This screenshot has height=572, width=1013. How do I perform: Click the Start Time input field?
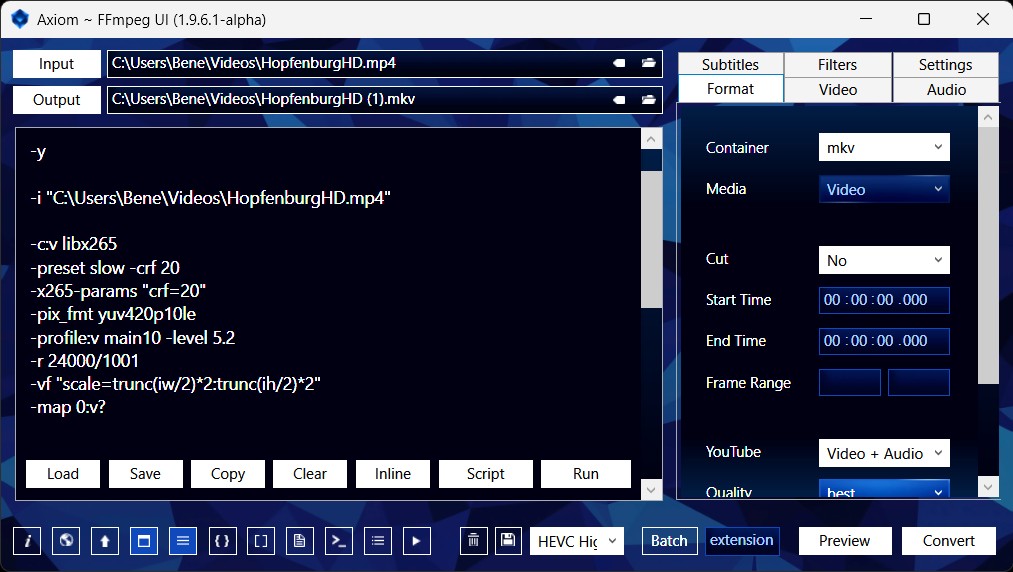(884, 300)
